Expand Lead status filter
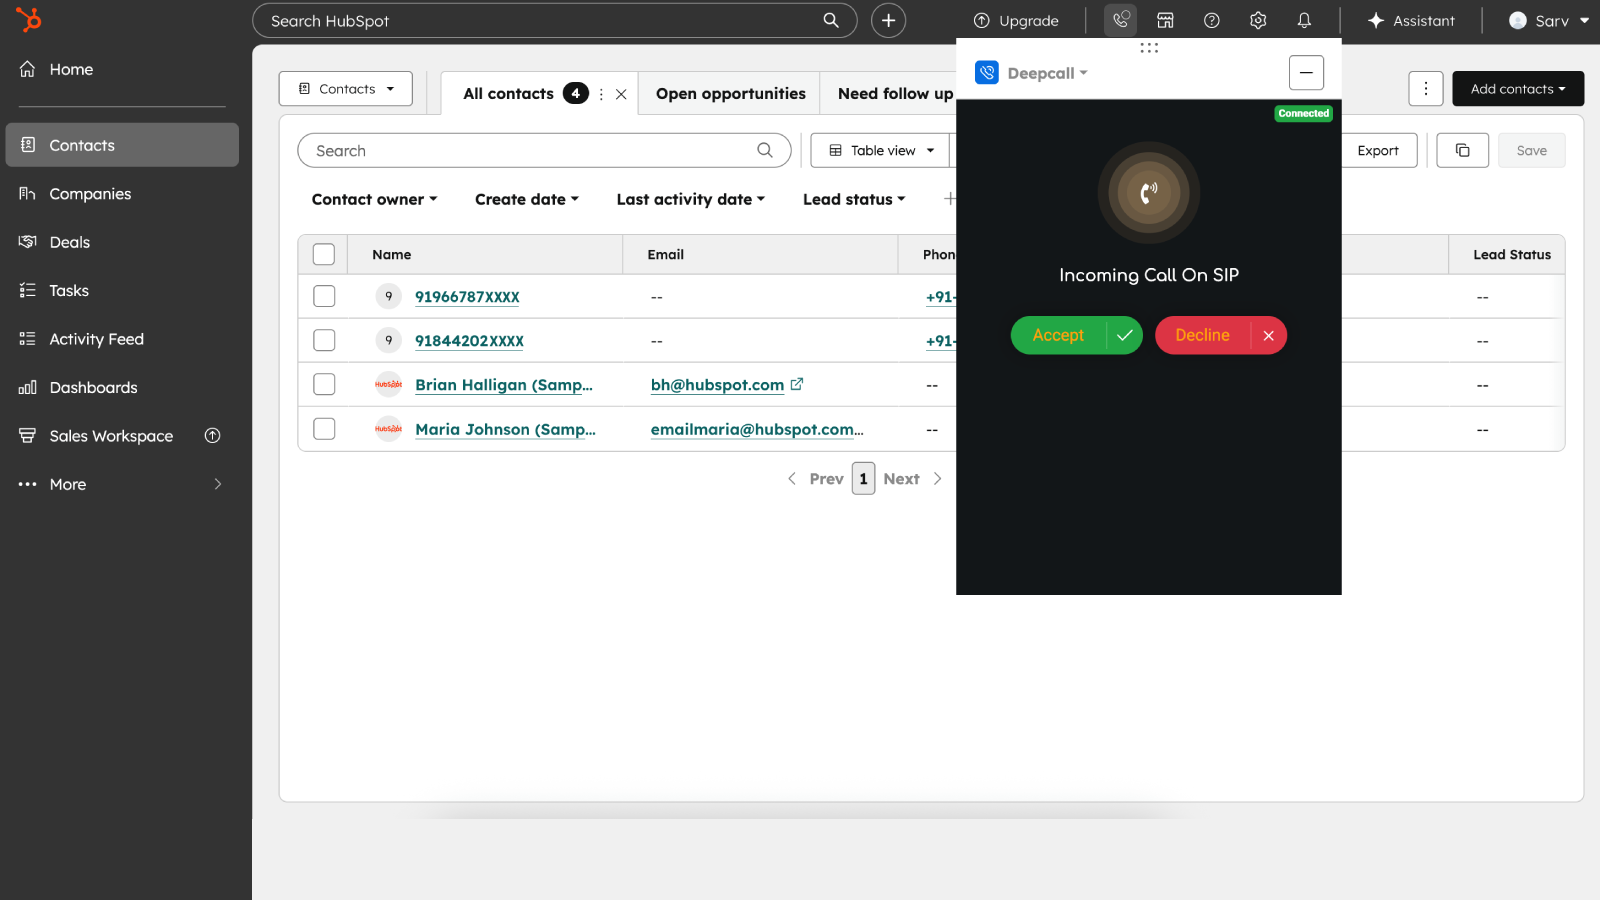The height and width of the screenshot is (900, 1600). (x=854, y=199)
